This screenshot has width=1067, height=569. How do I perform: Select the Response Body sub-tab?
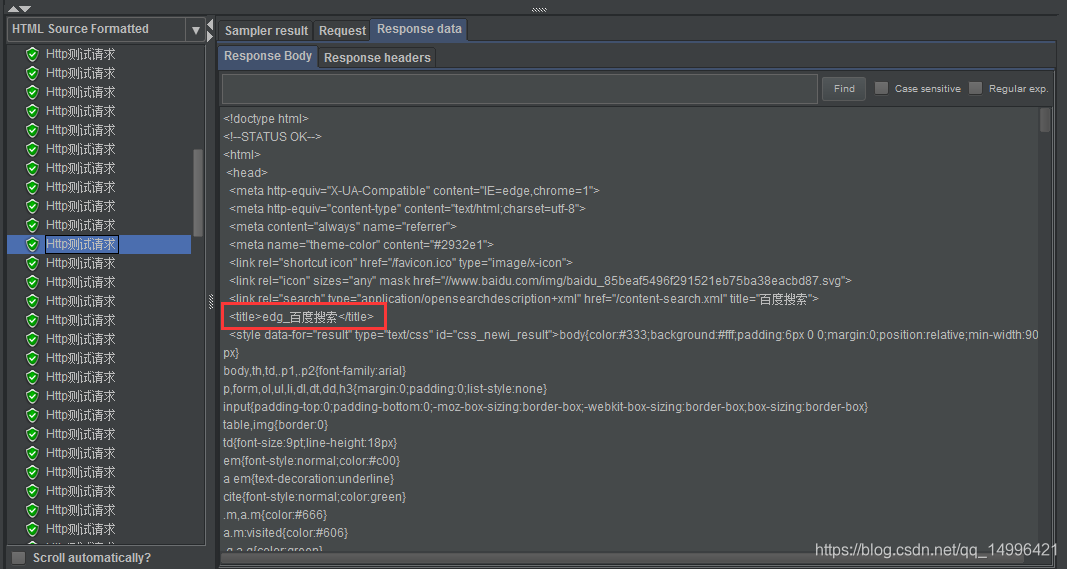point(268,56)
